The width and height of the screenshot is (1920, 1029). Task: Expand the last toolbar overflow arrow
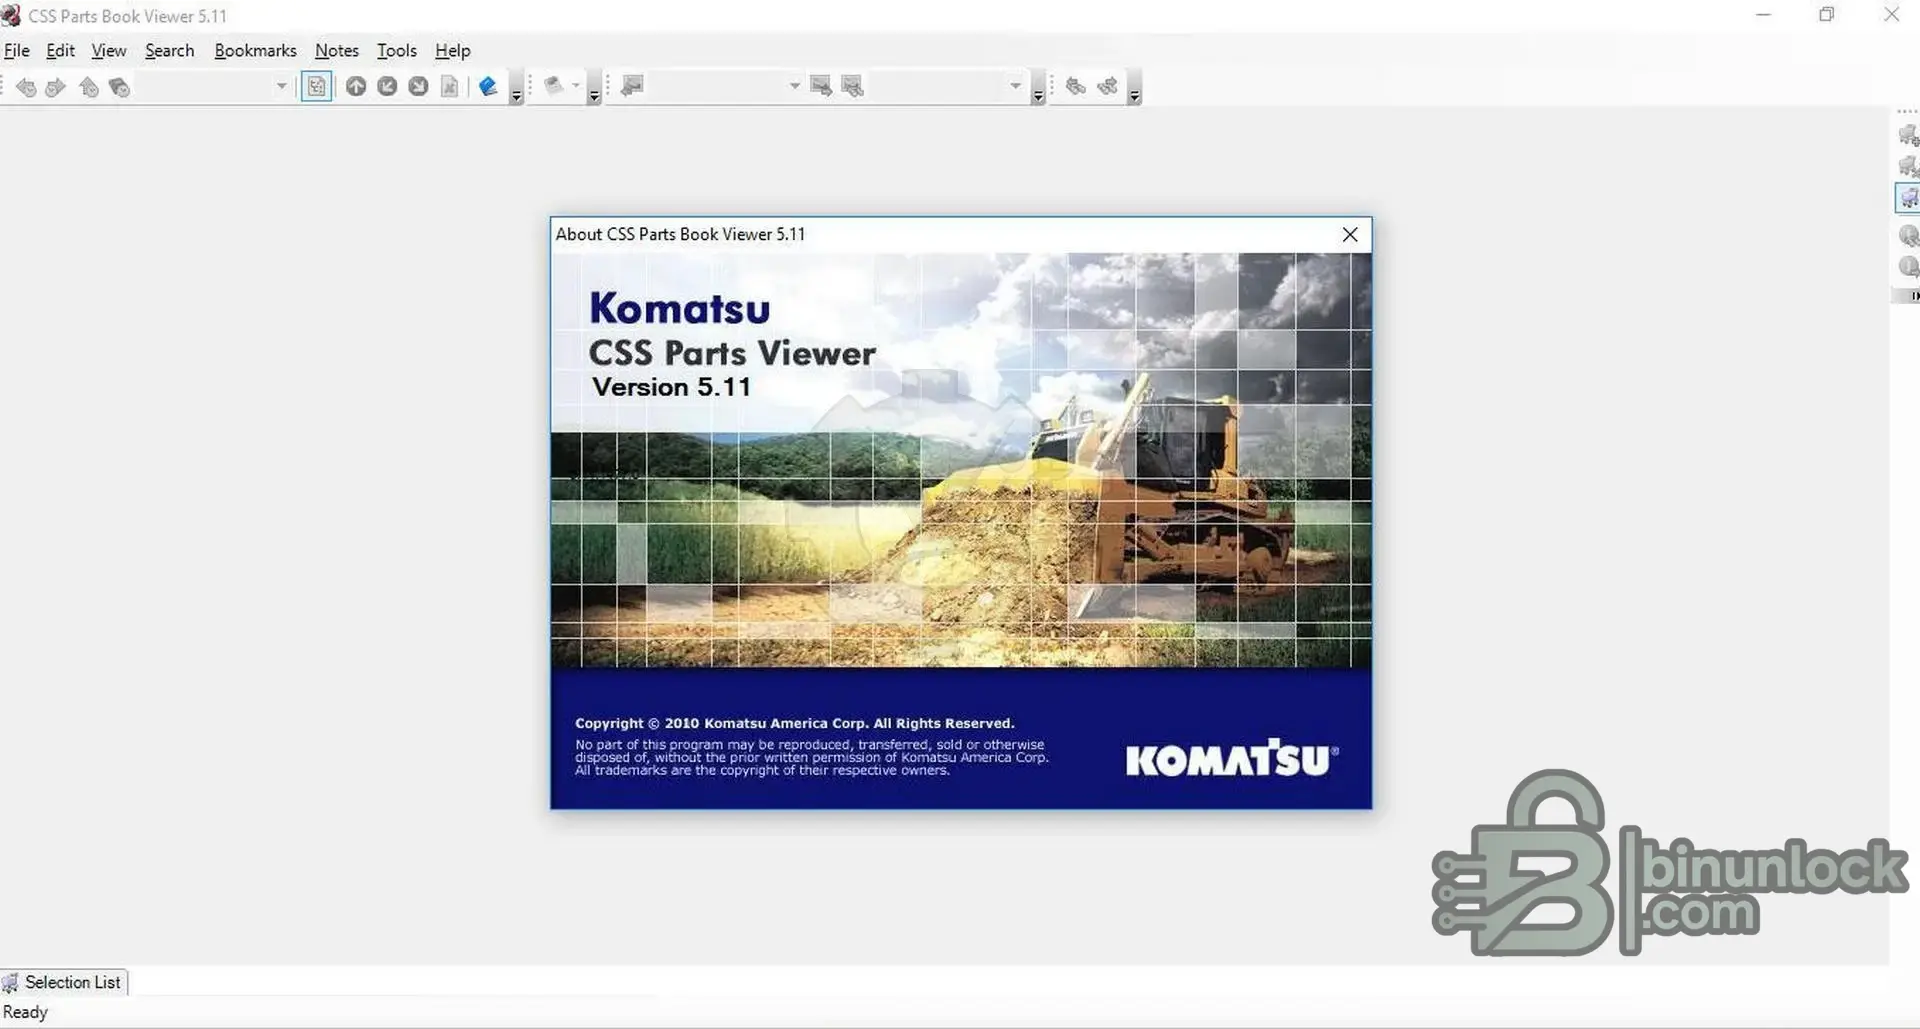coord(1134,90)
